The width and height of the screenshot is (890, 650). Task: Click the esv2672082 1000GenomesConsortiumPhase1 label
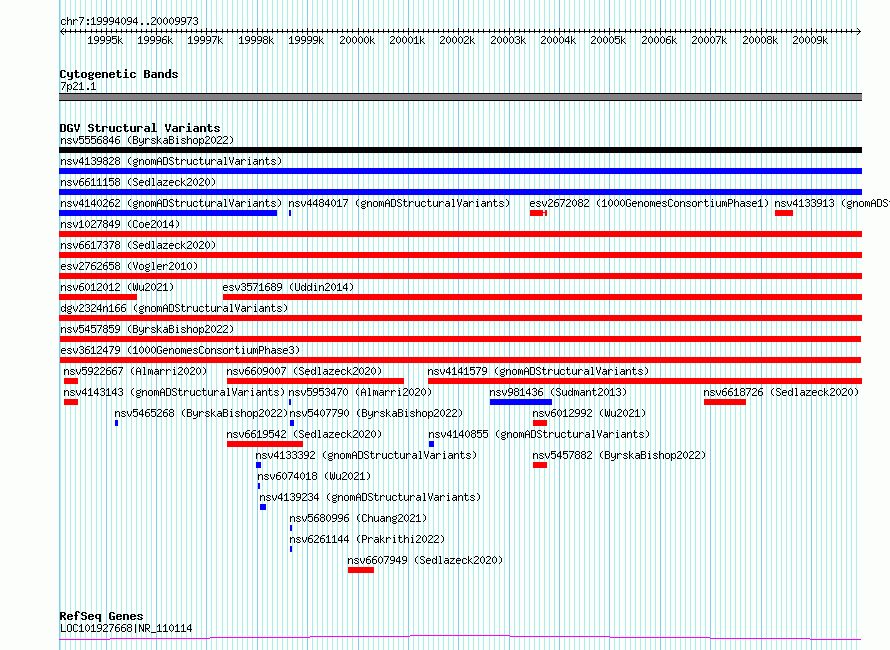[649, 203]
